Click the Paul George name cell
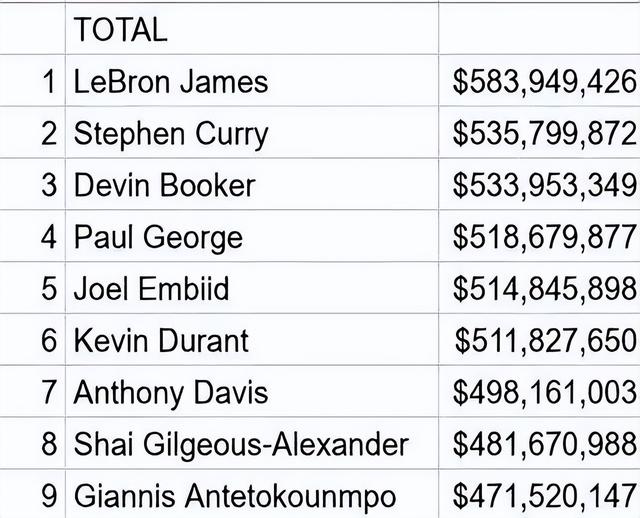The height and width of the screenshot is (518, 640). click(x=252, y=236)
